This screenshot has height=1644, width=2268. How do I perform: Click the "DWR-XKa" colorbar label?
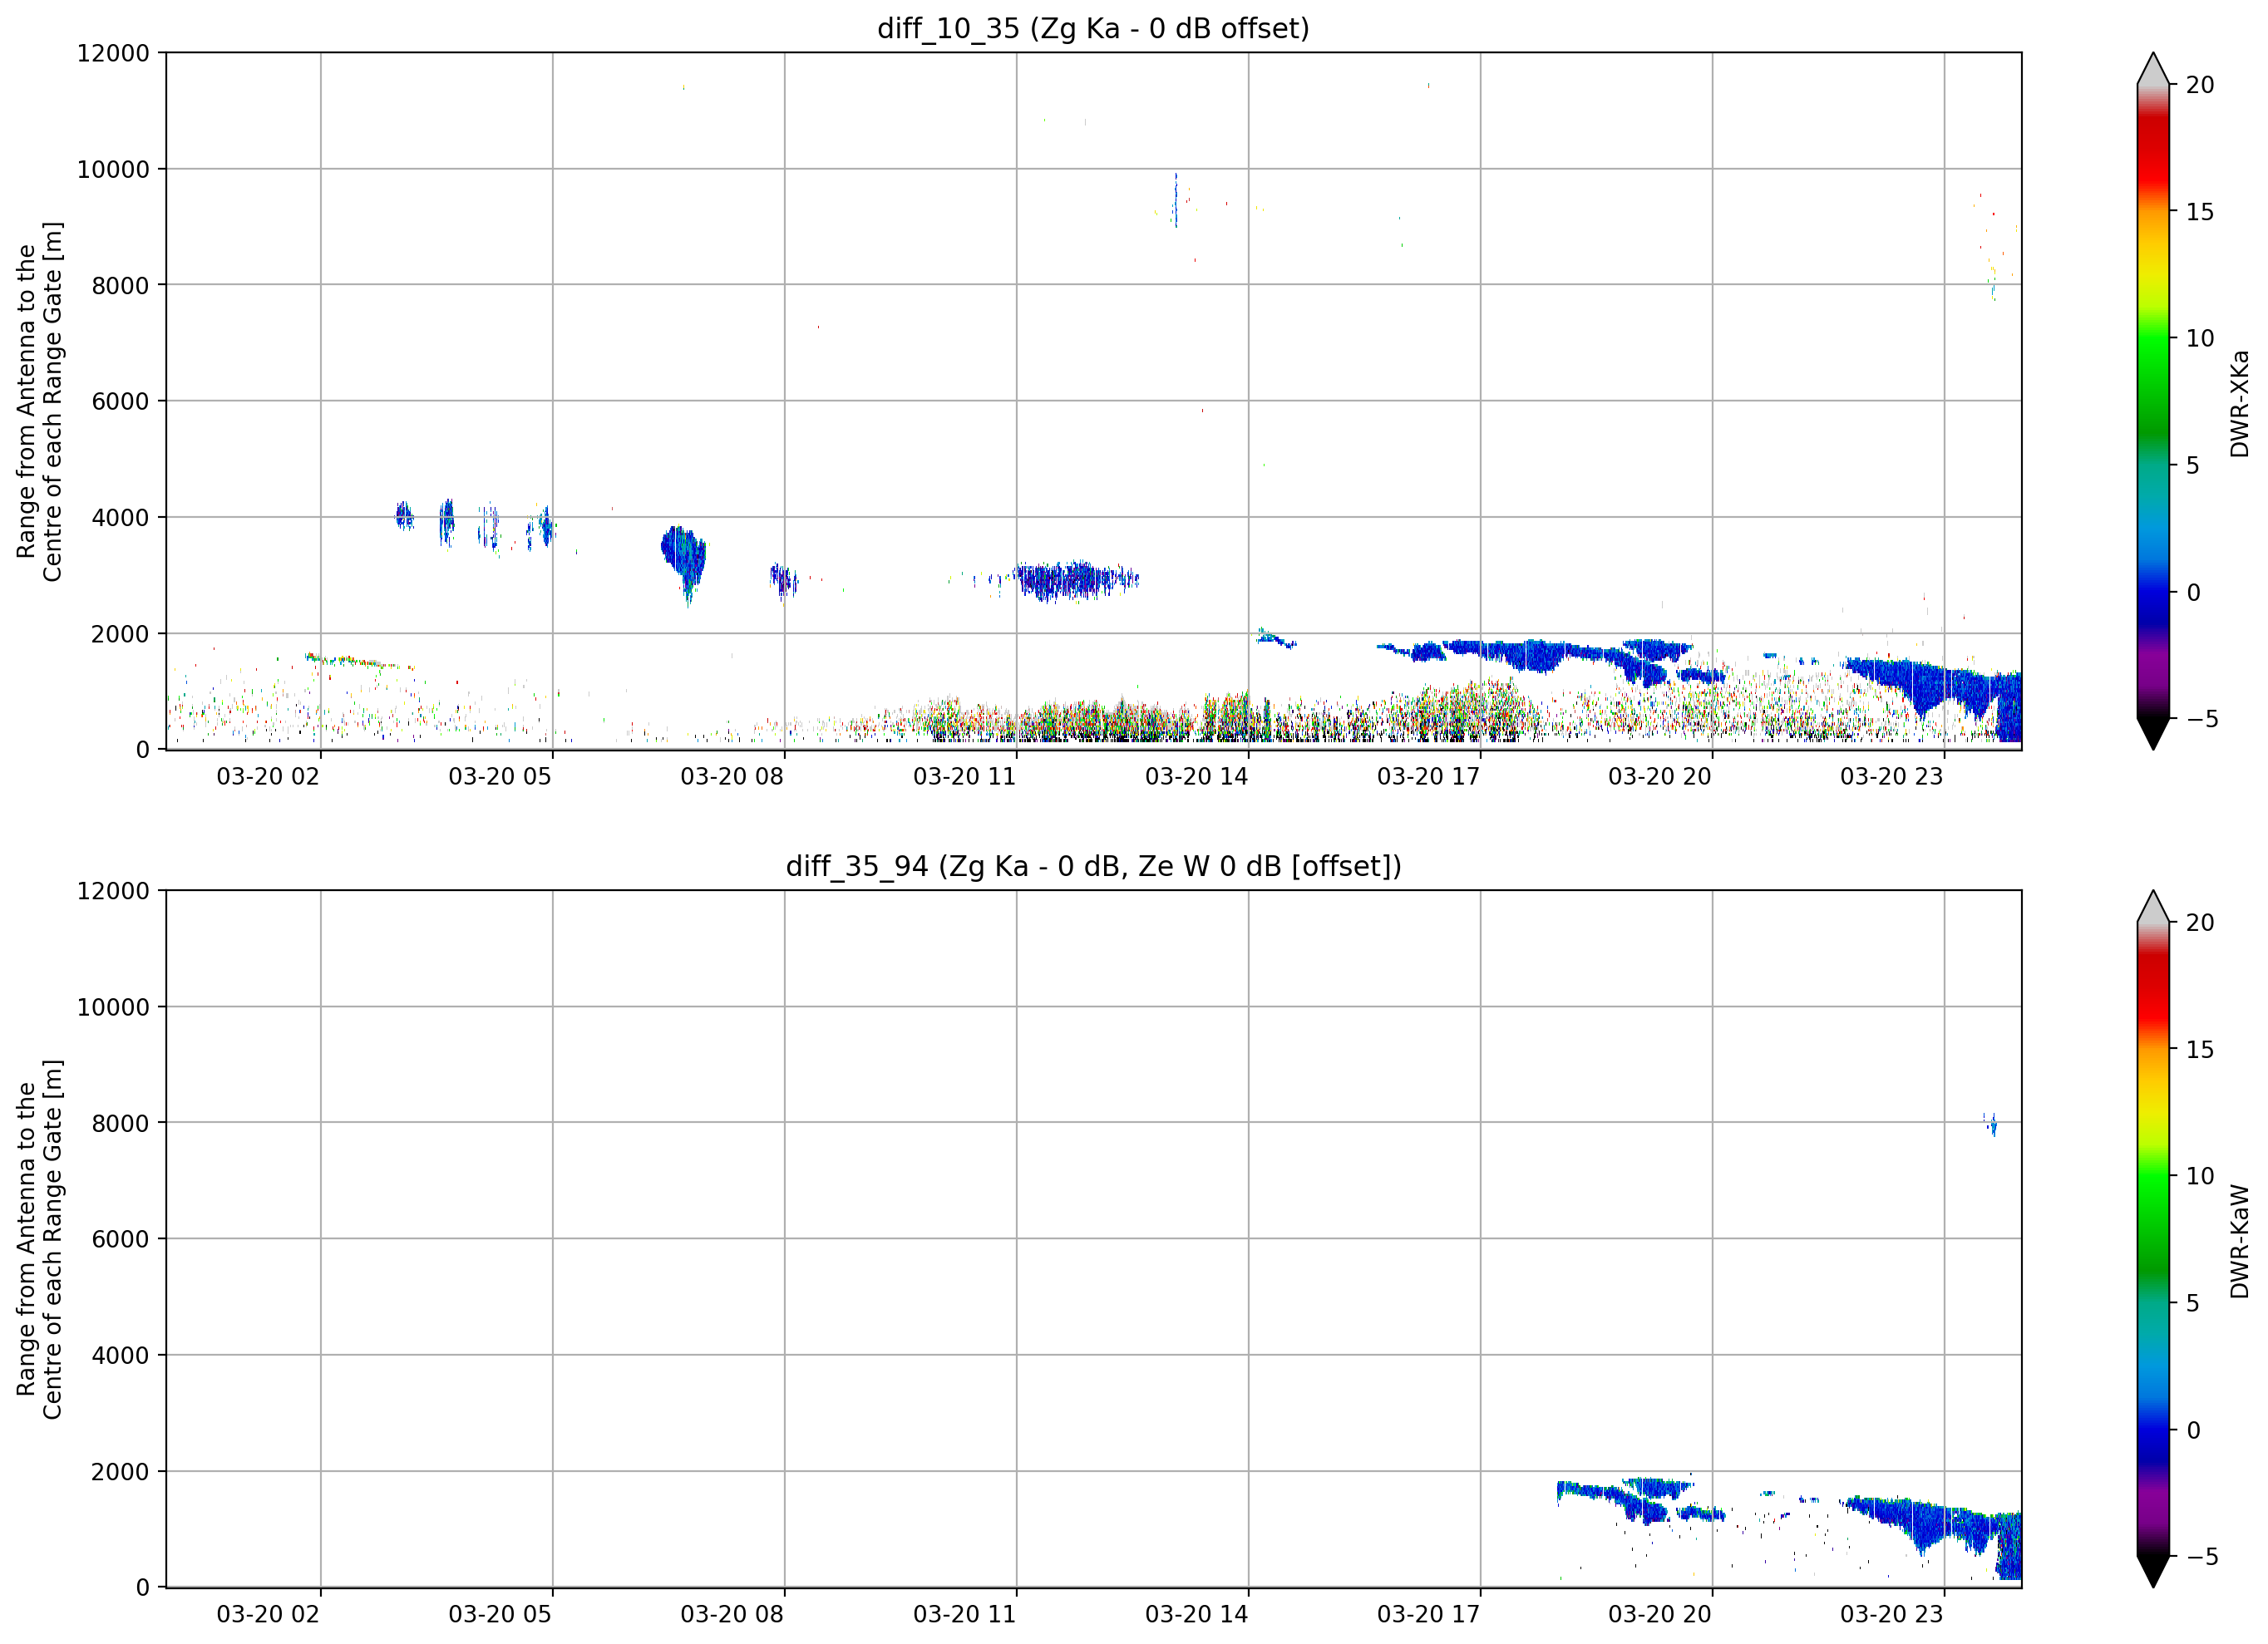pyautogui.click(x=2239, y=403)
